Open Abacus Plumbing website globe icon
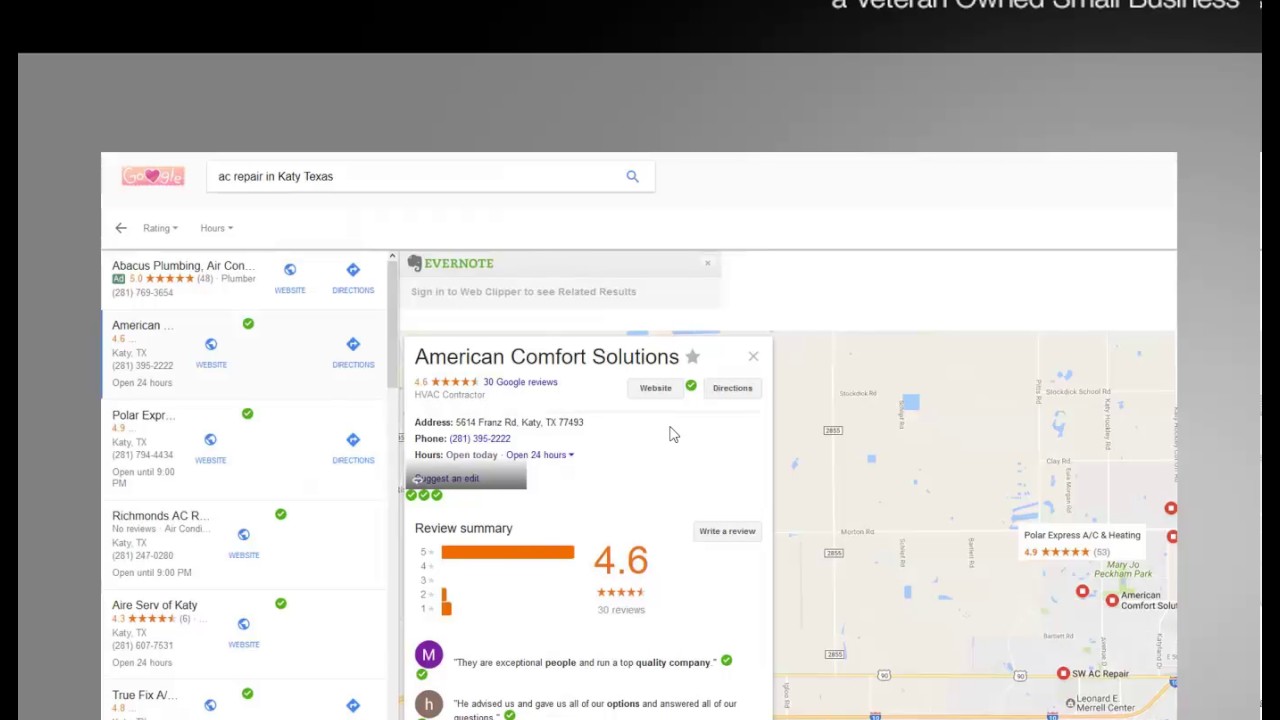Image resolution: width=1280 pixels, height=720 pixels. (290, 270)
